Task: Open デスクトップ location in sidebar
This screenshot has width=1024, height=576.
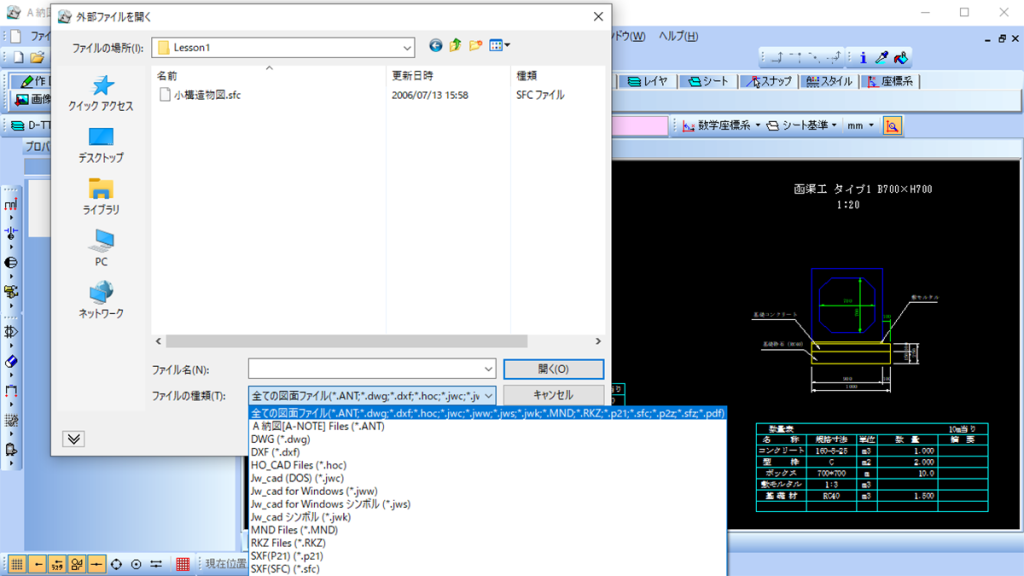Action: click(x=101, y=145)
